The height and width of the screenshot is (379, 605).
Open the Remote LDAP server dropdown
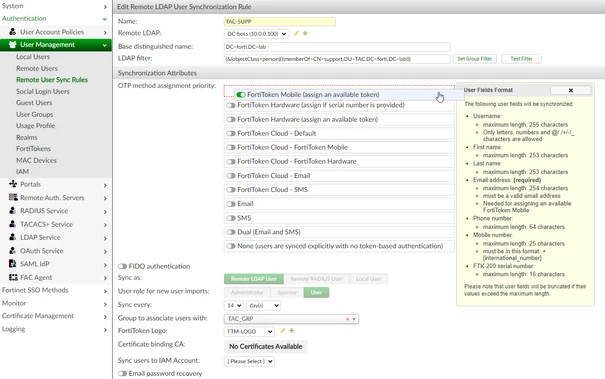256,34
